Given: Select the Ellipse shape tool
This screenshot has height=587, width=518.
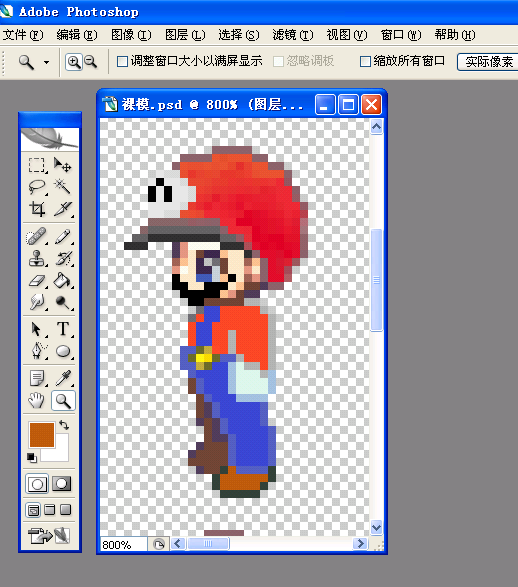Looking at the screenshot, I should [63, 351].
